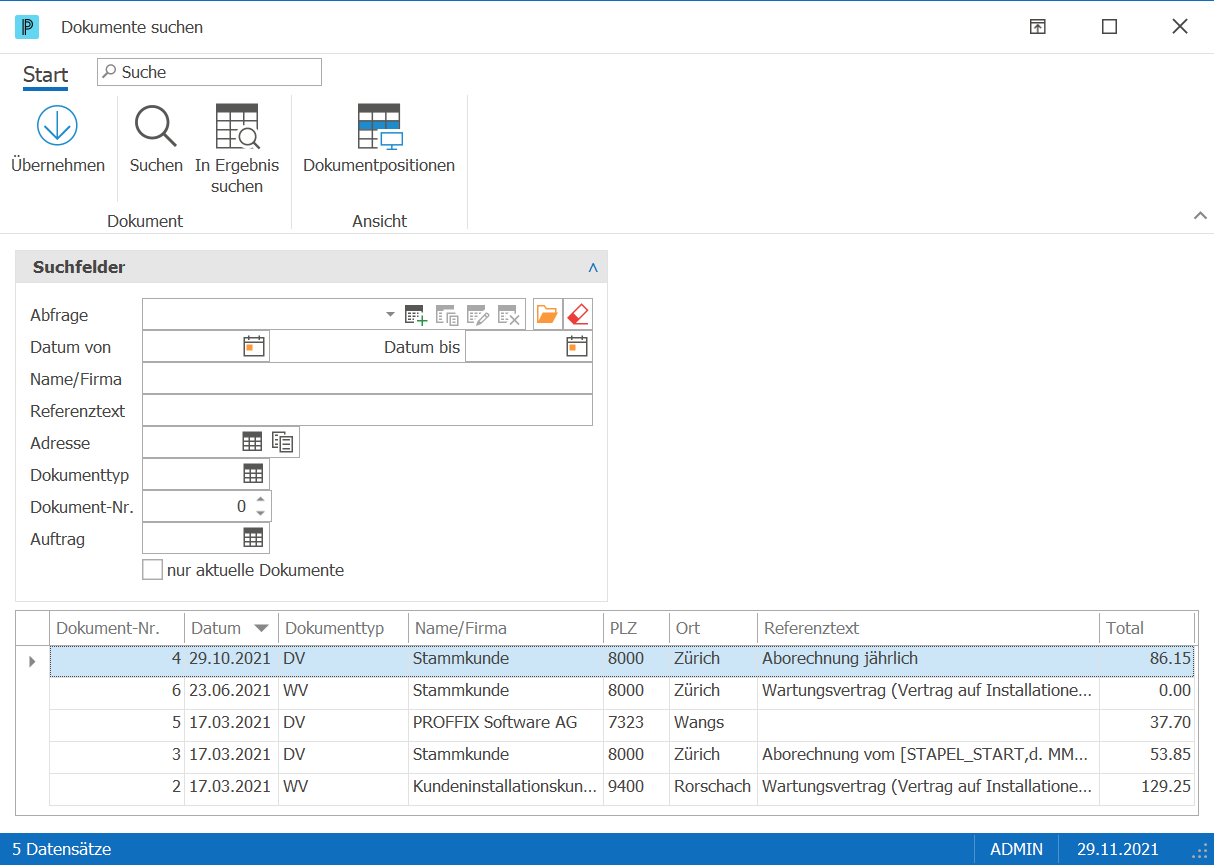The width and height of the screenshot is (1214, 865).
Task: Start the search with the Suchen magnifier
Action: [156, 126]
